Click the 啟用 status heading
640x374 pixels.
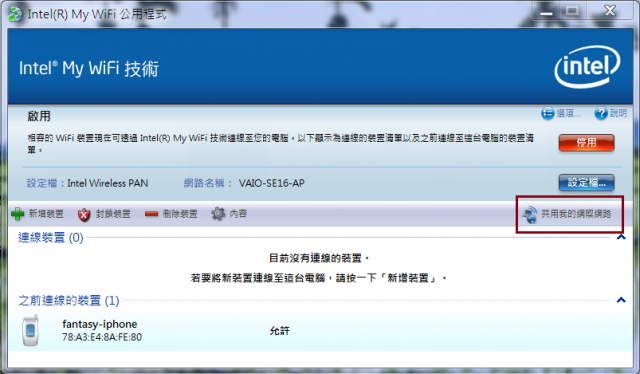point(39,116)
